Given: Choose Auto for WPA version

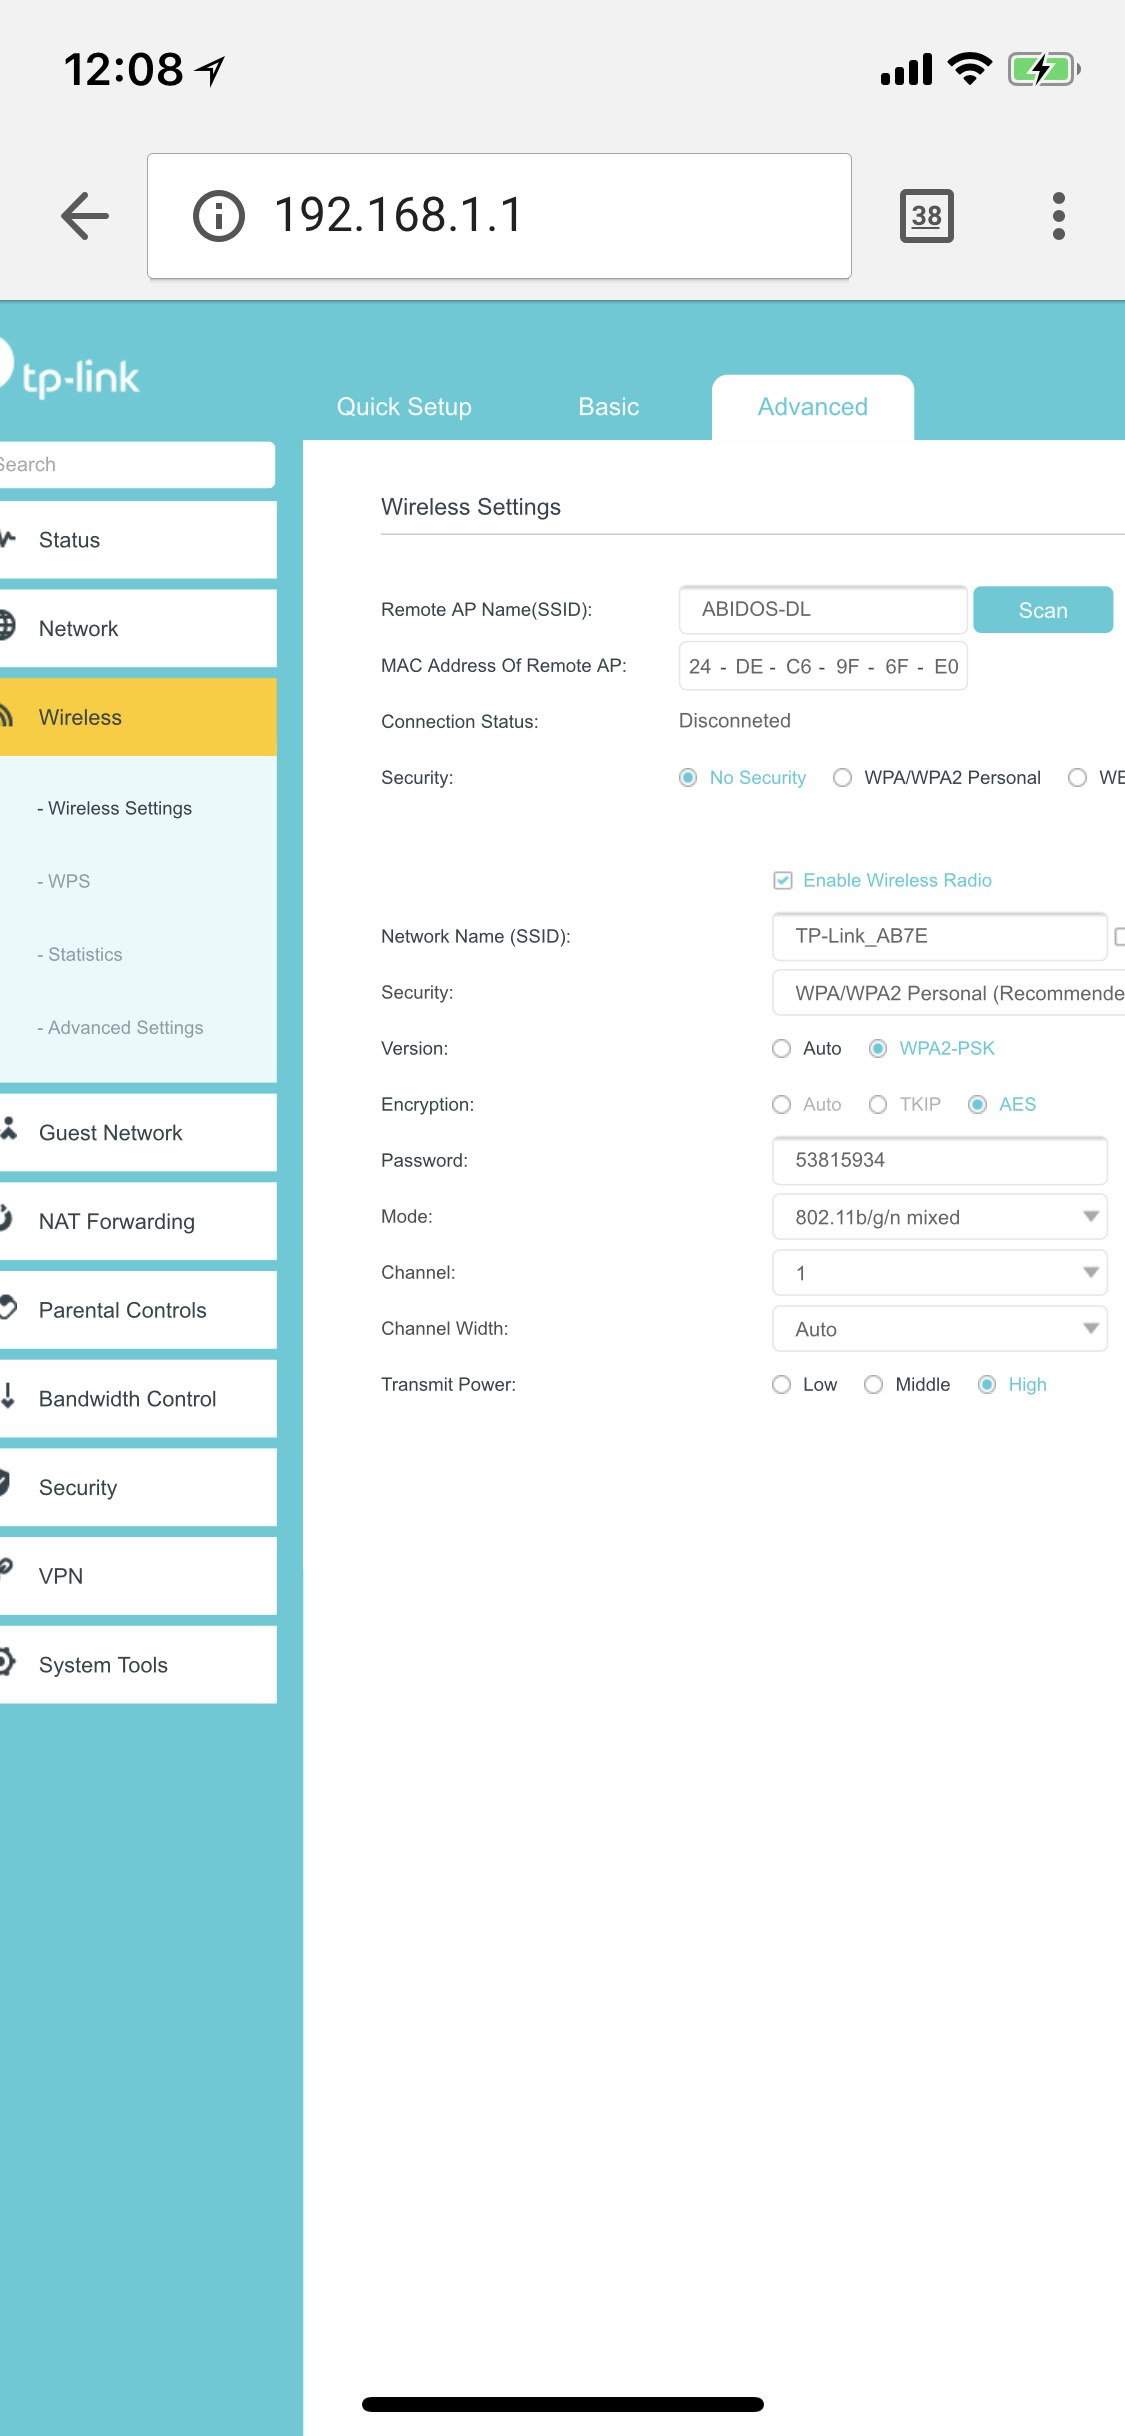Looking at the screenshot, I should tap(782, 1048).
